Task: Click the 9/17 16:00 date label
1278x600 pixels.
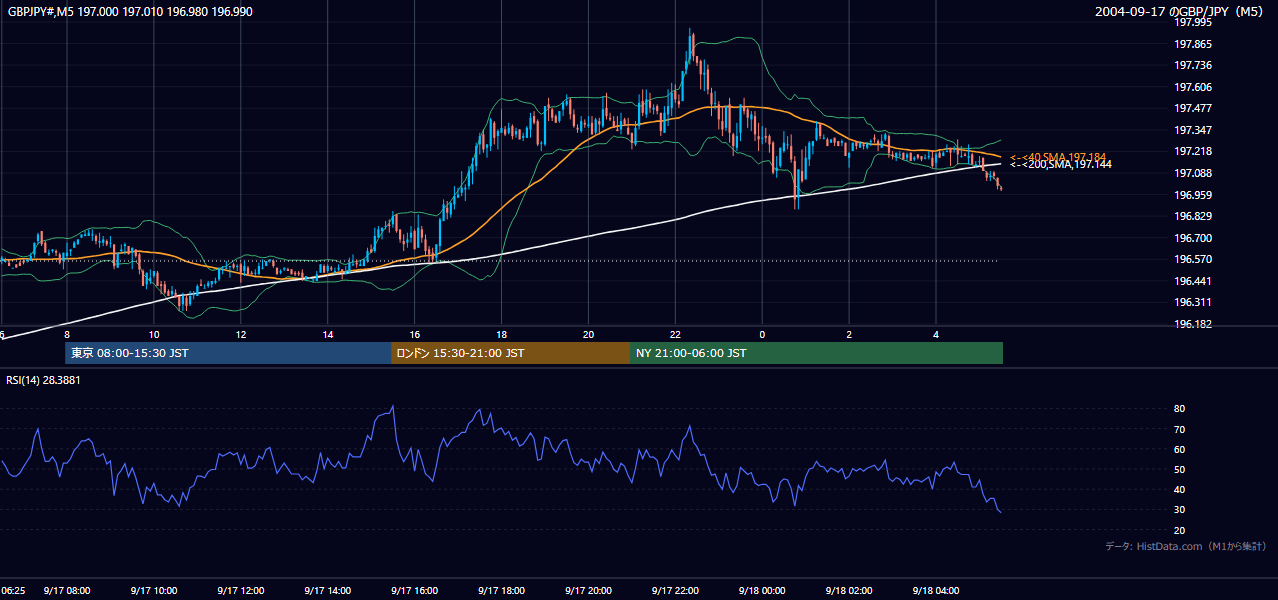Action: tap(414, 591)
